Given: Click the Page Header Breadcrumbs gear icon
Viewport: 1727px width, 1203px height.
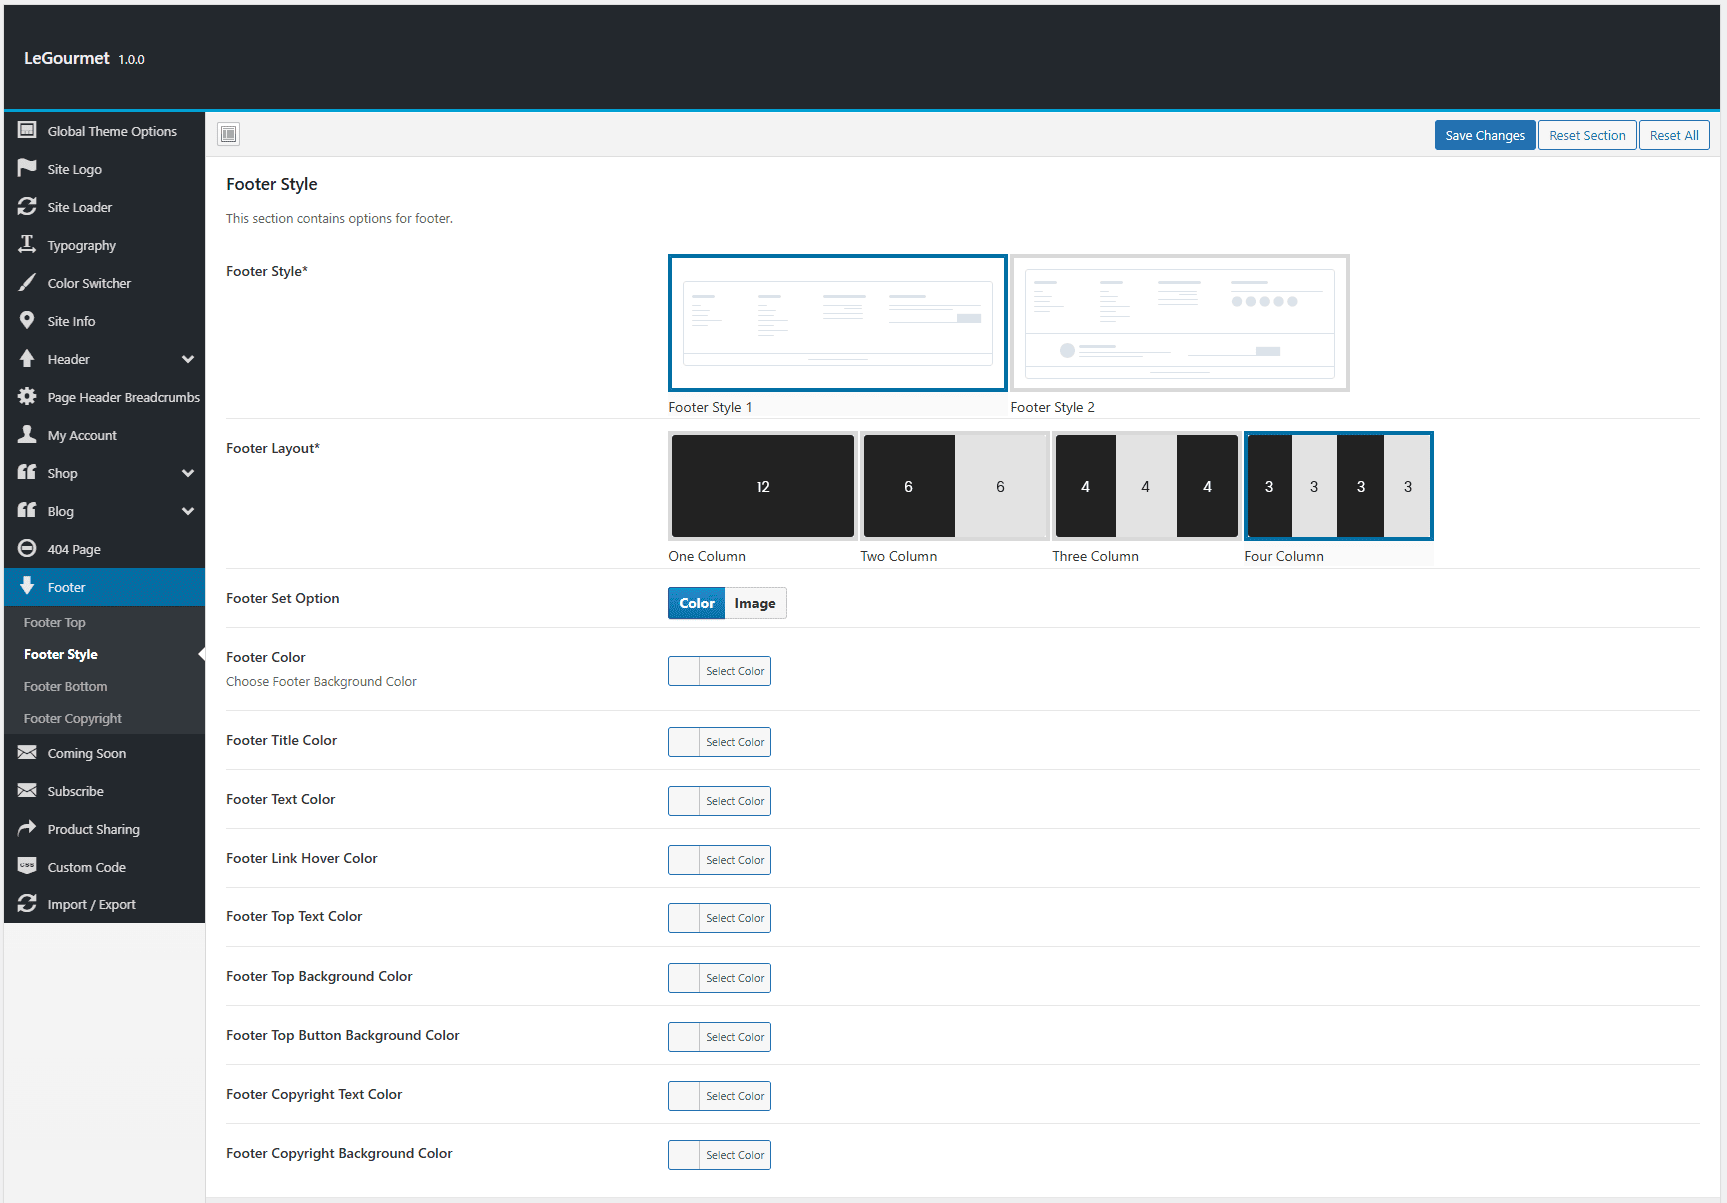Looking at the screenshot, I should point(27,396).
